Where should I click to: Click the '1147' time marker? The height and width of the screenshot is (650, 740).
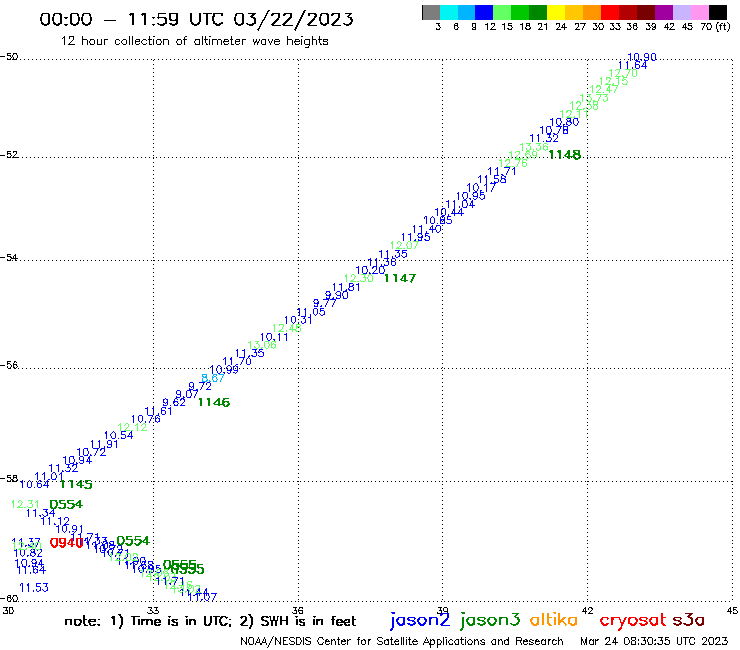coord(400,279)
